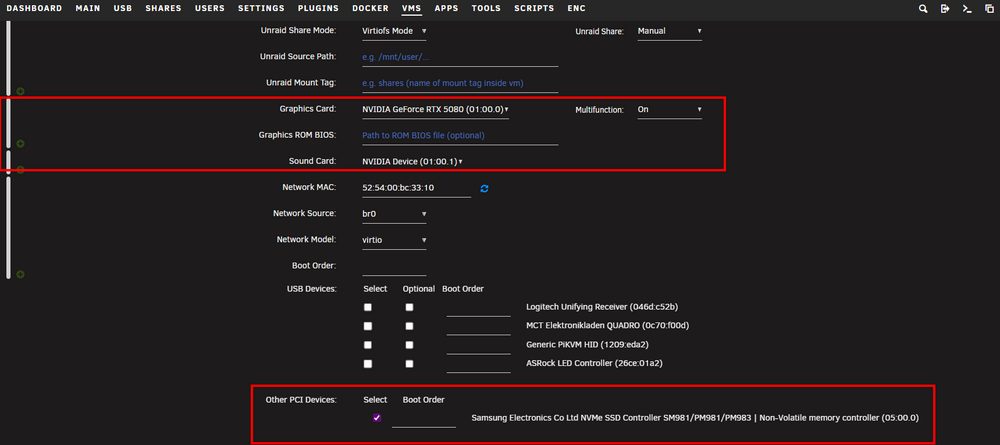Click the overlapping windows icon in top bar
Screen dimensions: 1000x445
point(989,9)
